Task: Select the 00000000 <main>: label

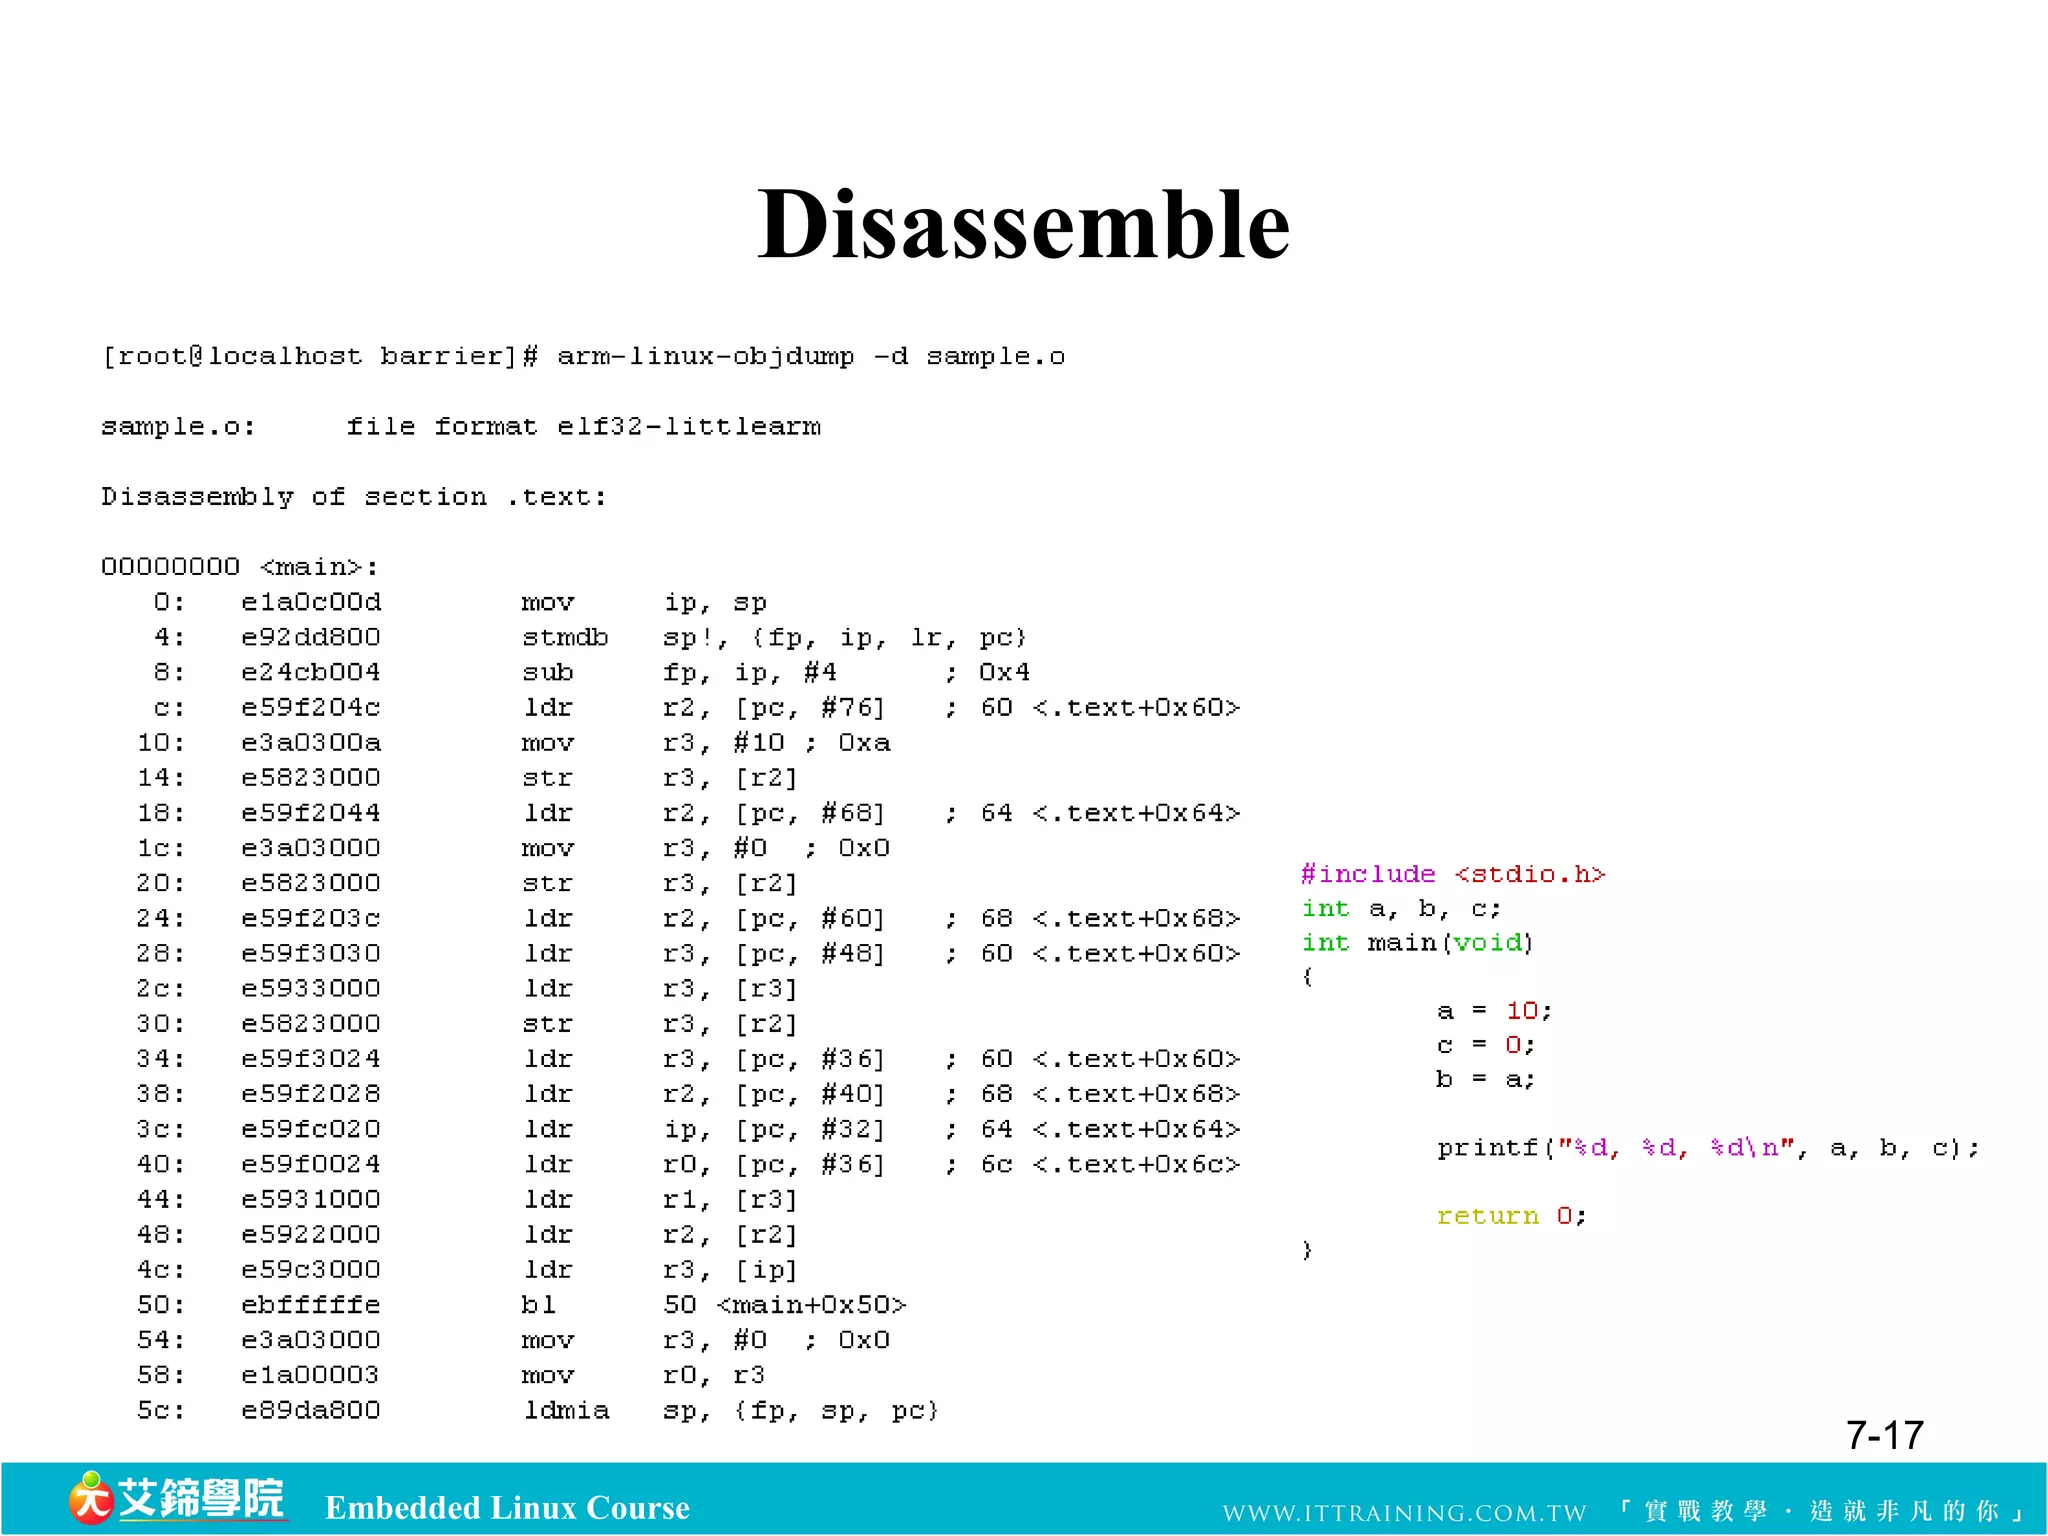Action: pos(240,567)
